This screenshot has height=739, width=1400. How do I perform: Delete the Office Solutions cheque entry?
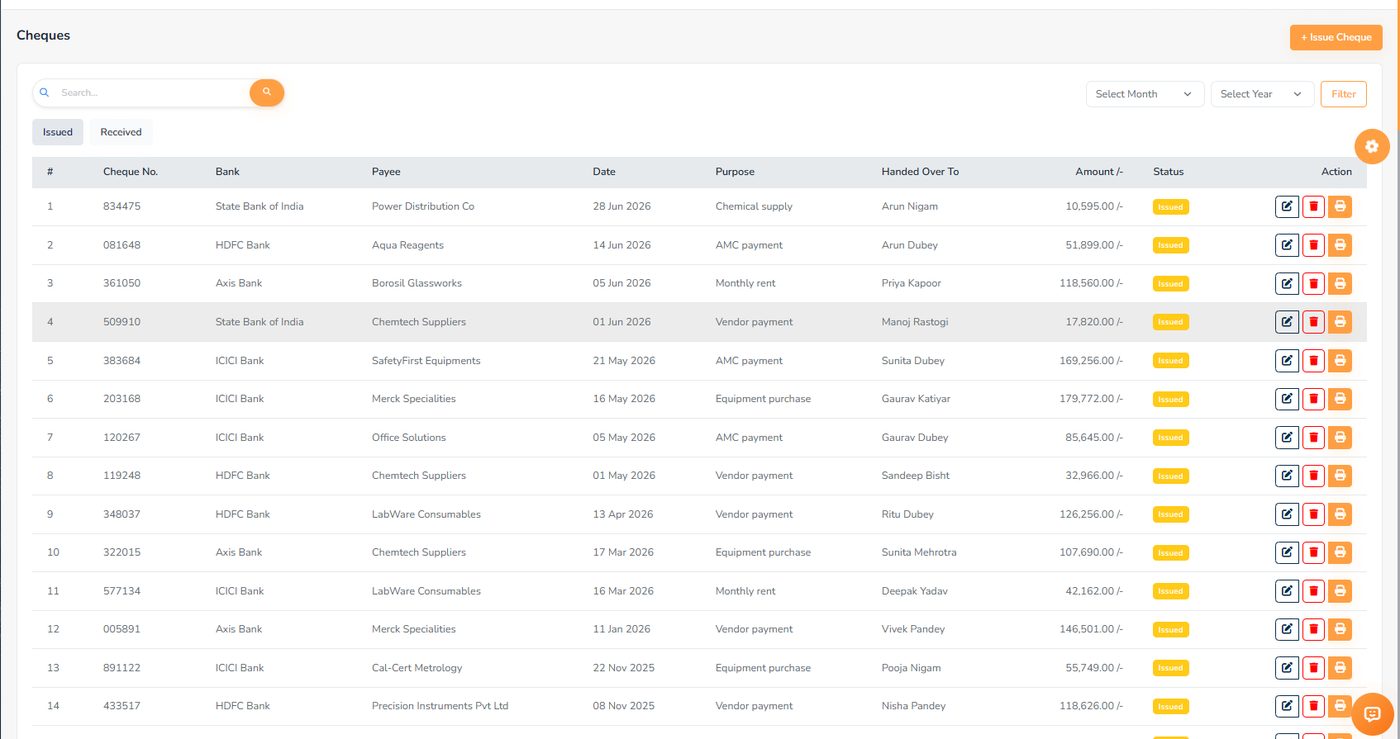click(x=1313, y=437)
